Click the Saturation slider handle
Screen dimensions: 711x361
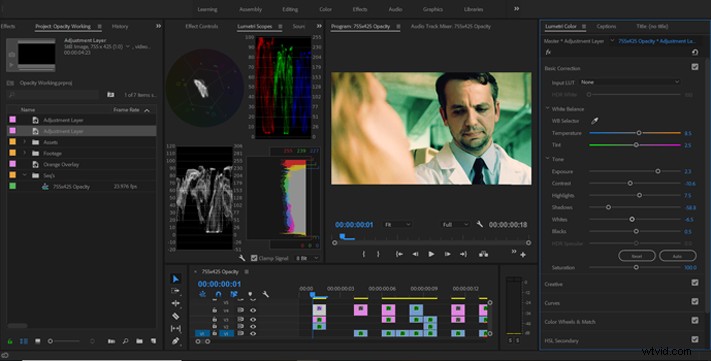[636, 267]
